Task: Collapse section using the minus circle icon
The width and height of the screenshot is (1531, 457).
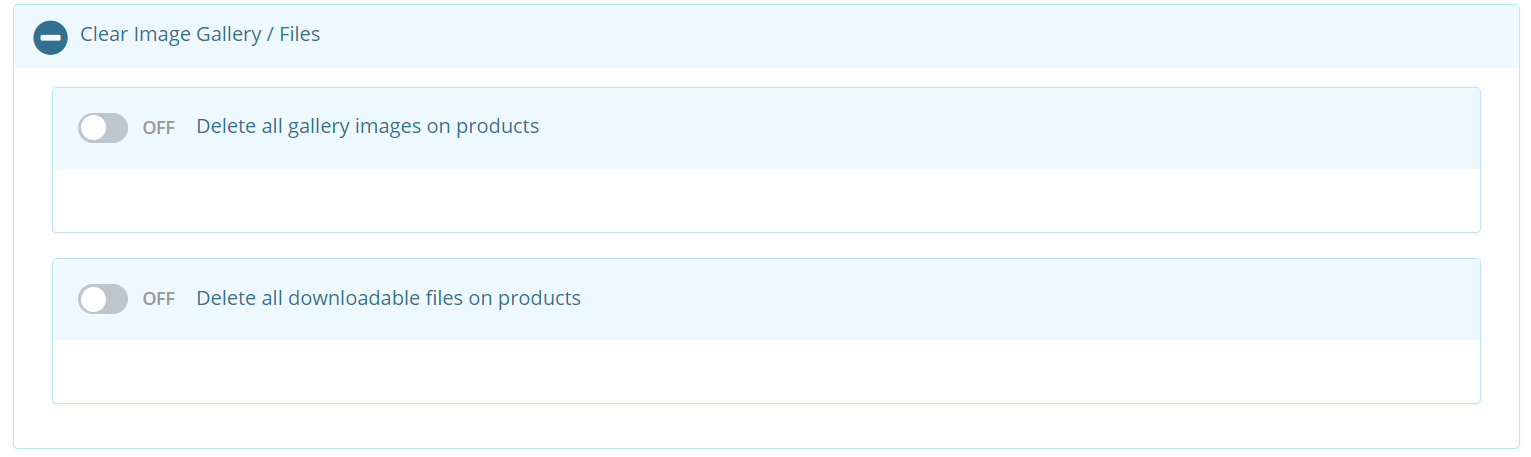Action: [50, 37]
